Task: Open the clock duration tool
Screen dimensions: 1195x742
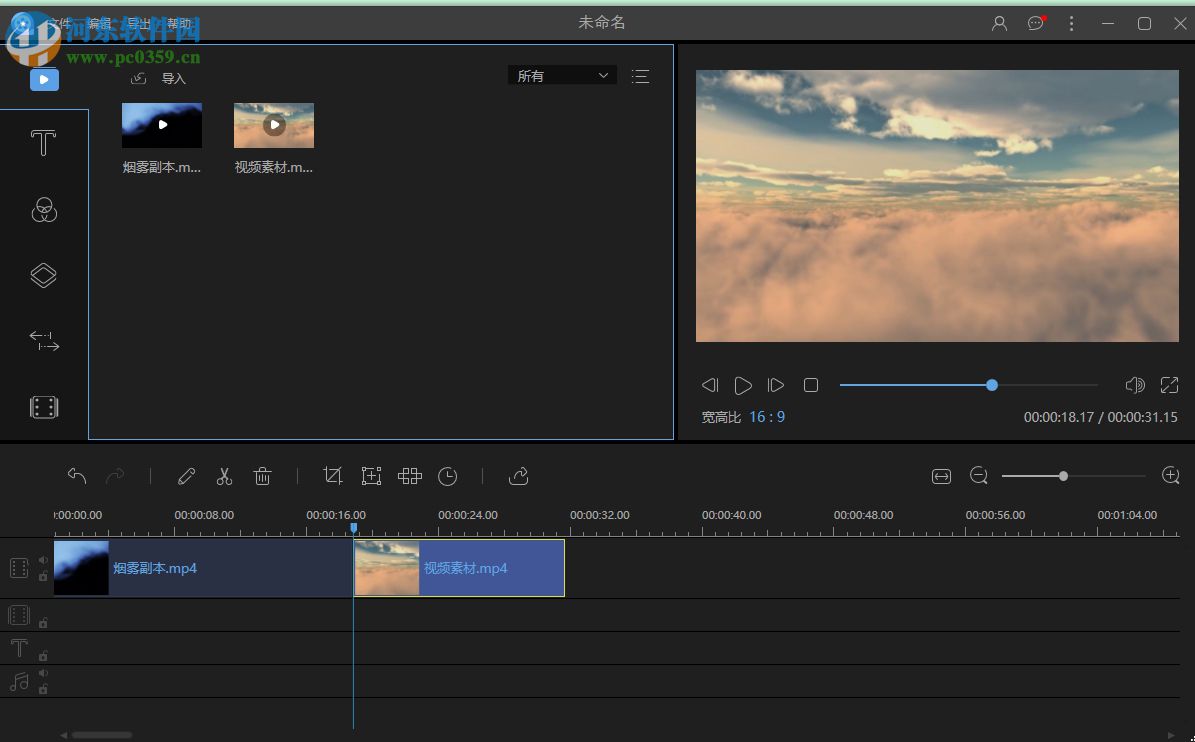Action: point(448,477)
